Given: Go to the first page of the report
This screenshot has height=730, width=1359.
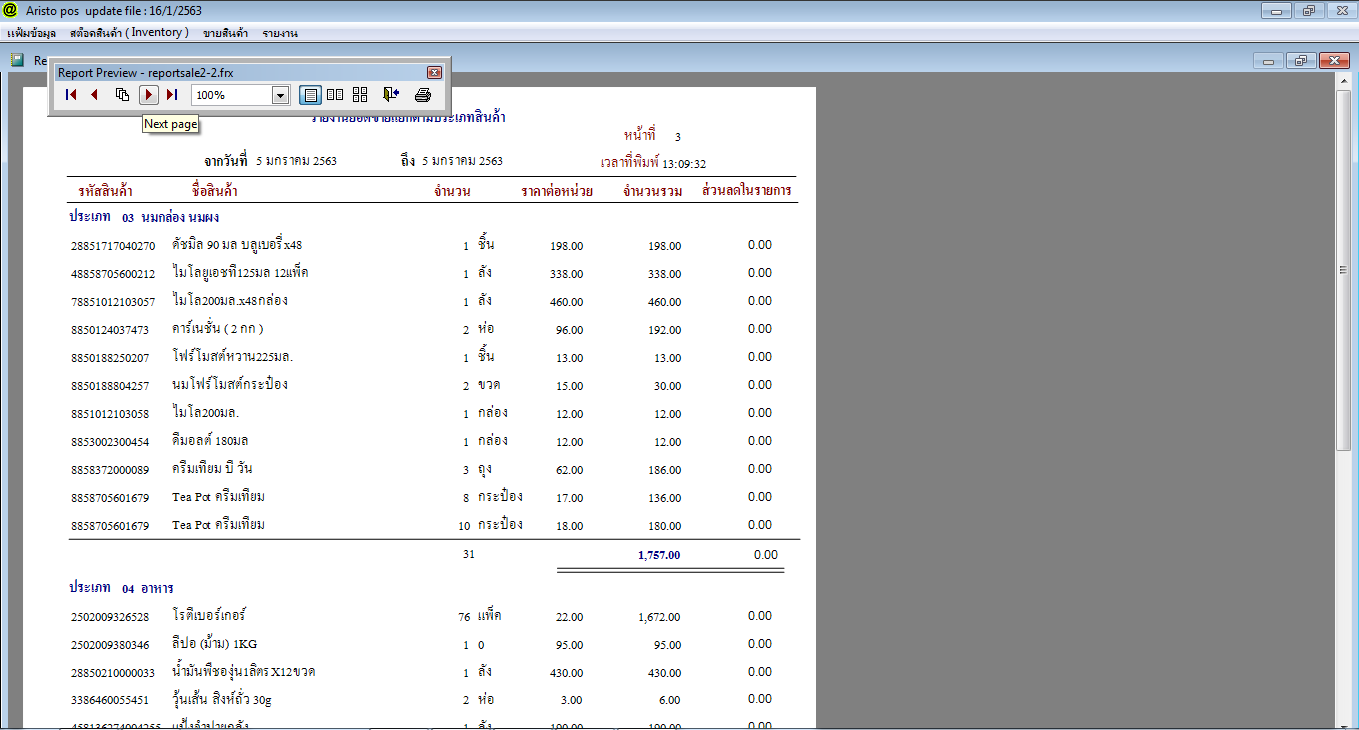Looking at the screenshot, I should tap(71, 95).
